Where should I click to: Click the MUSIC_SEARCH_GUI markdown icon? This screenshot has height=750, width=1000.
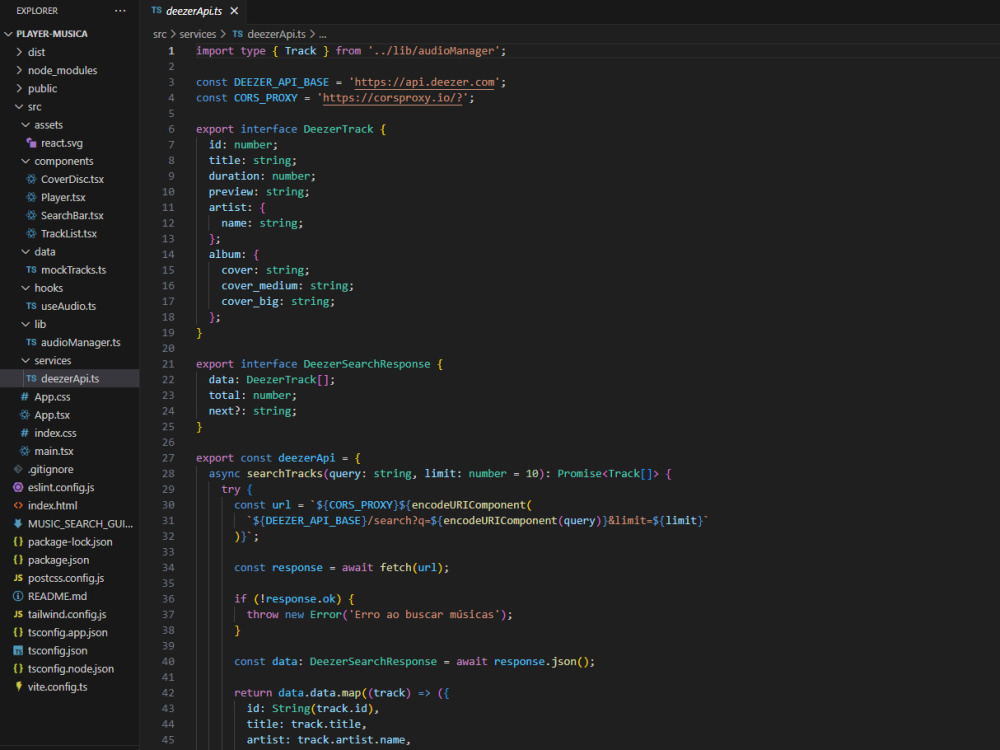coord(18,524)
